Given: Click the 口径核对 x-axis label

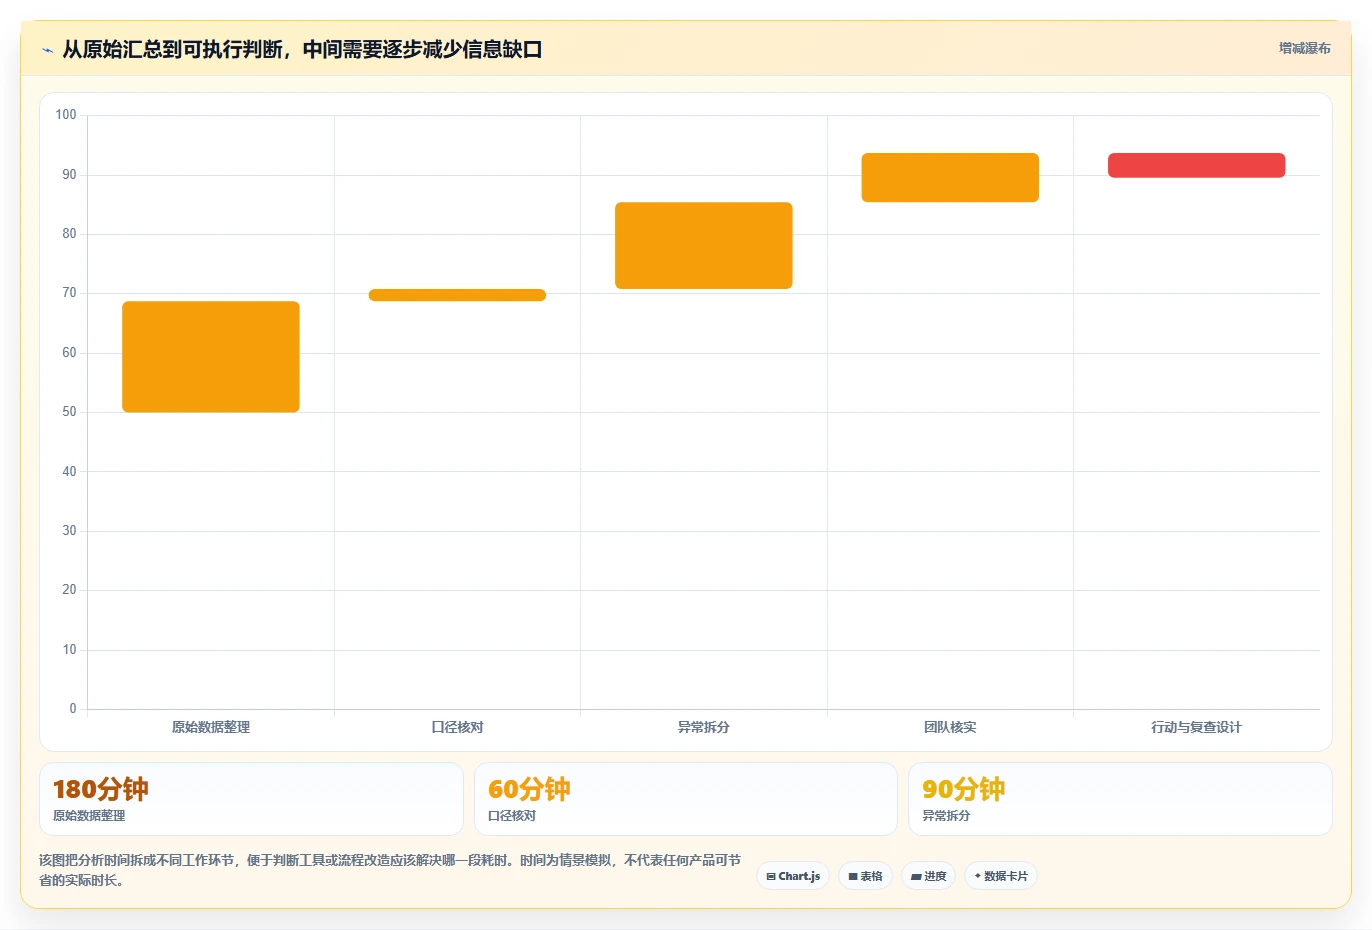Looking at the screenshot, I should 457,727.
